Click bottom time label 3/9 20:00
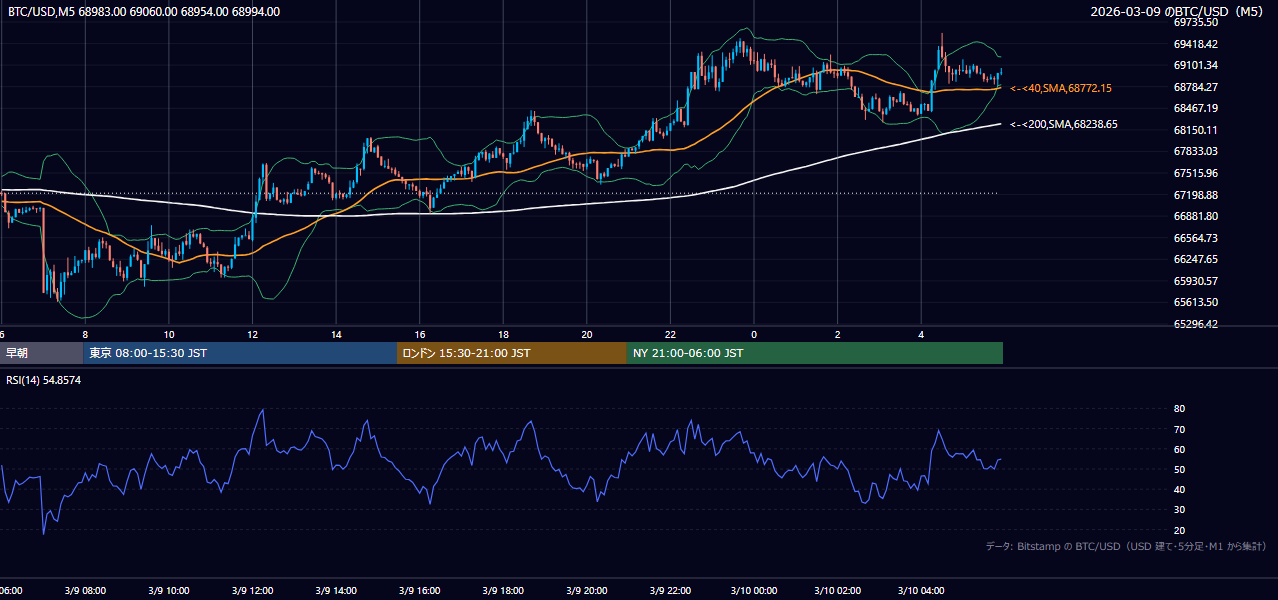This screenshot has height=600, width=1278. 587,591
